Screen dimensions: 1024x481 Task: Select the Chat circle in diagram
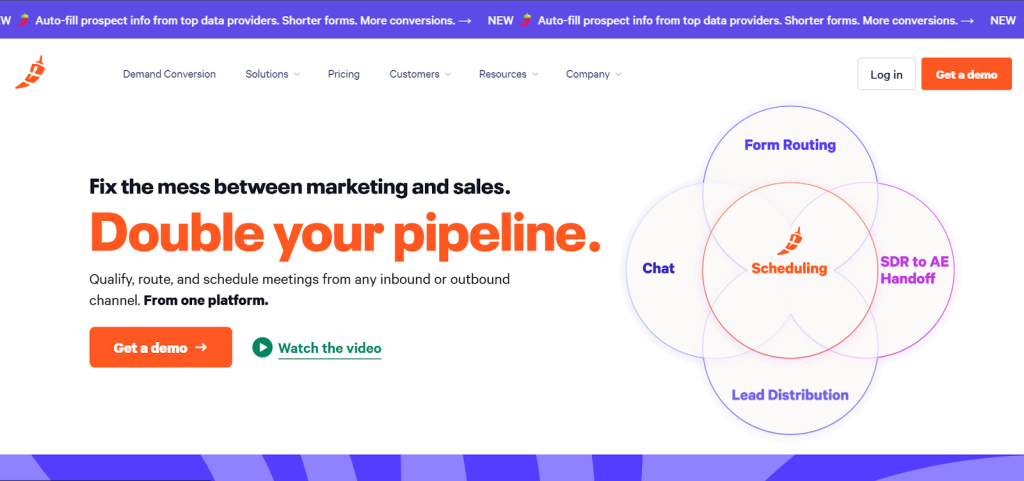click(658, 268)
